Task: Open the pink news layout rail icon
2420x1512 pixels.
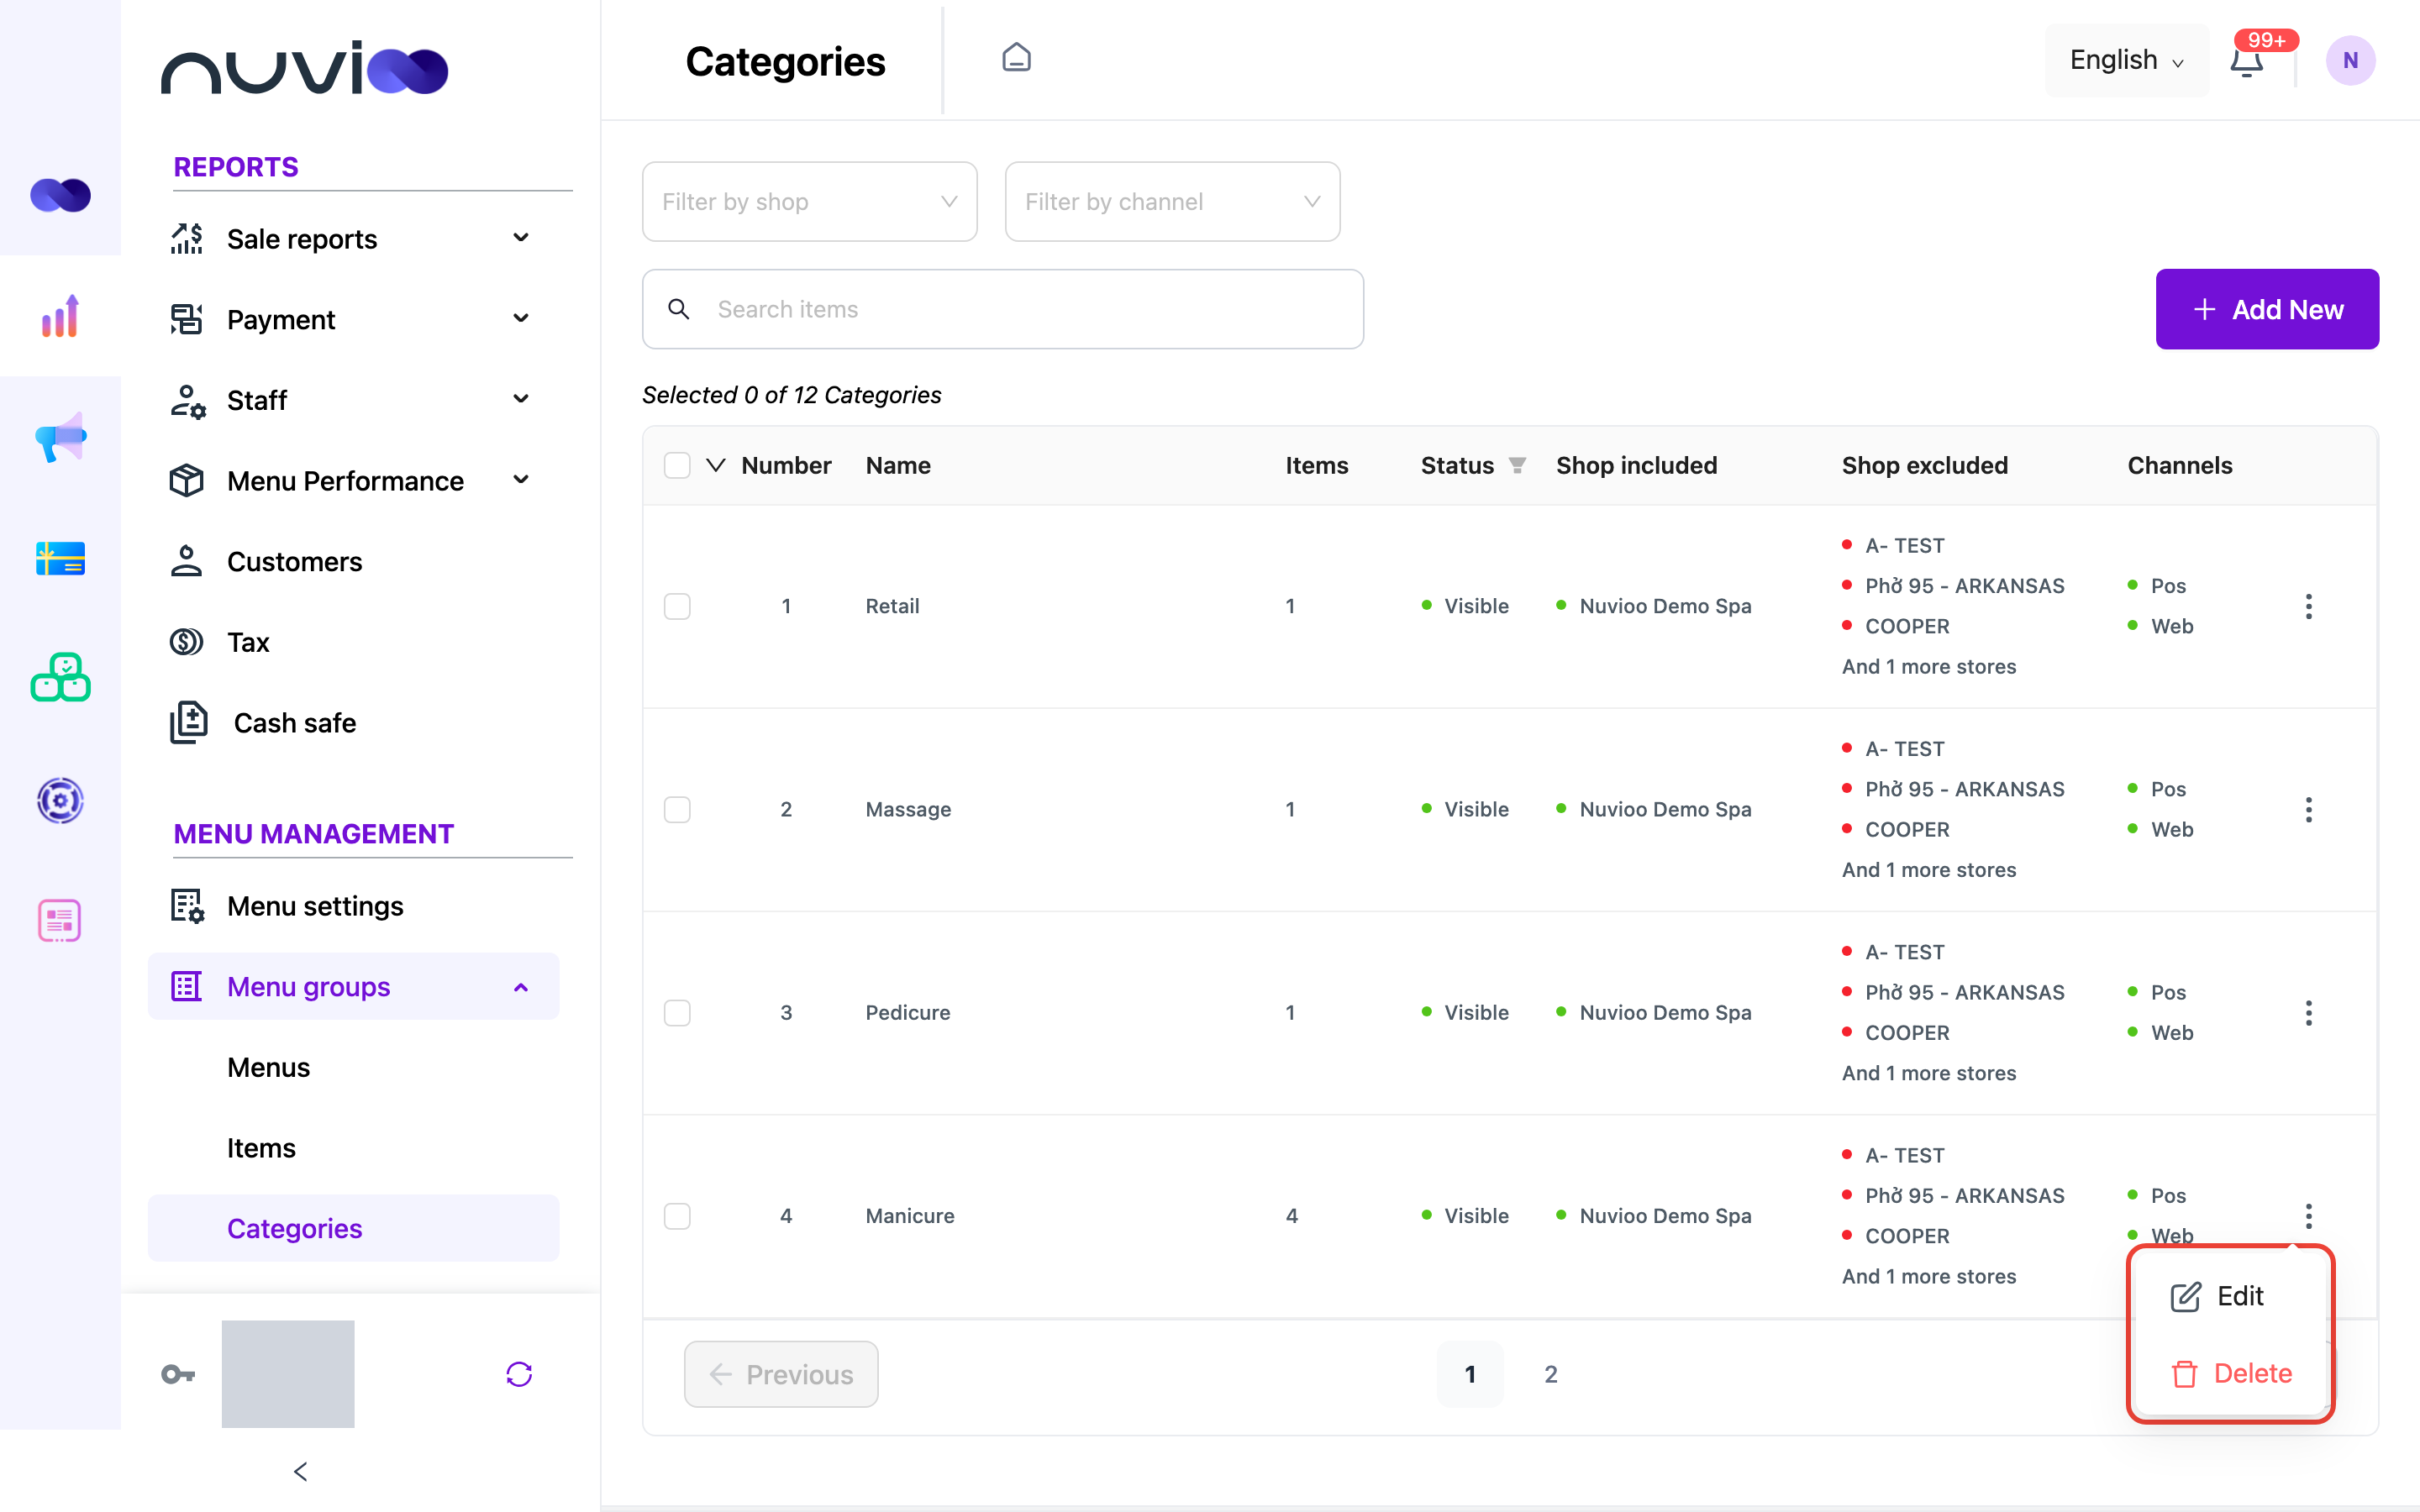Action: click(x=60, y=920)
